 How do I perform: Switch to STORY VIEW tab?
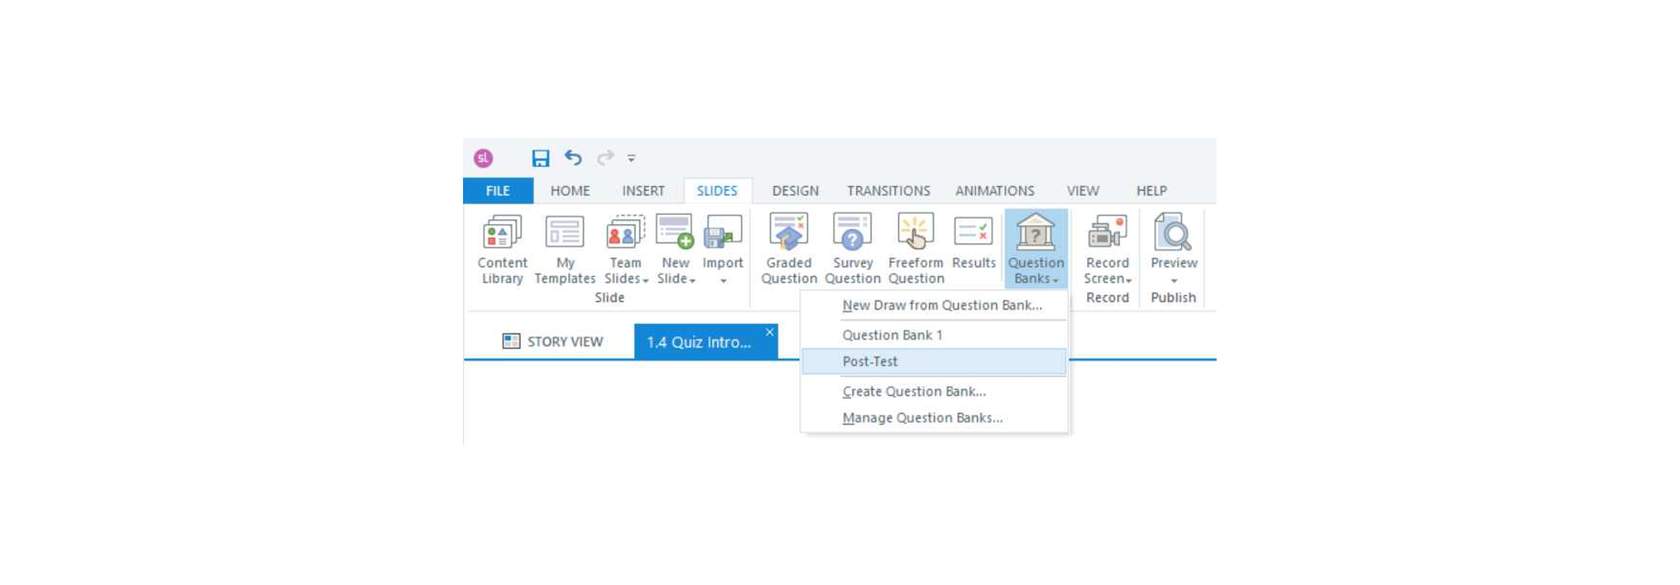[x=552, y=342]
